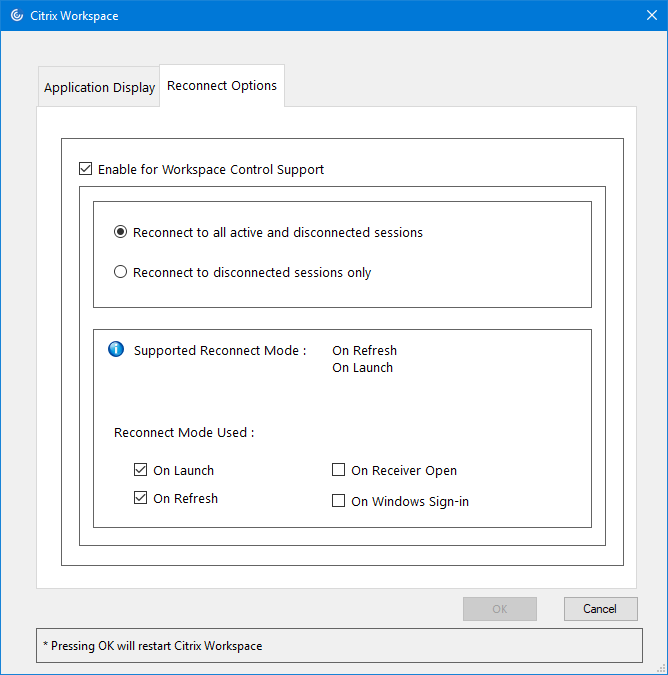Click the blue information icon
Screen dimensions: 668x675
tap(116, 349)
